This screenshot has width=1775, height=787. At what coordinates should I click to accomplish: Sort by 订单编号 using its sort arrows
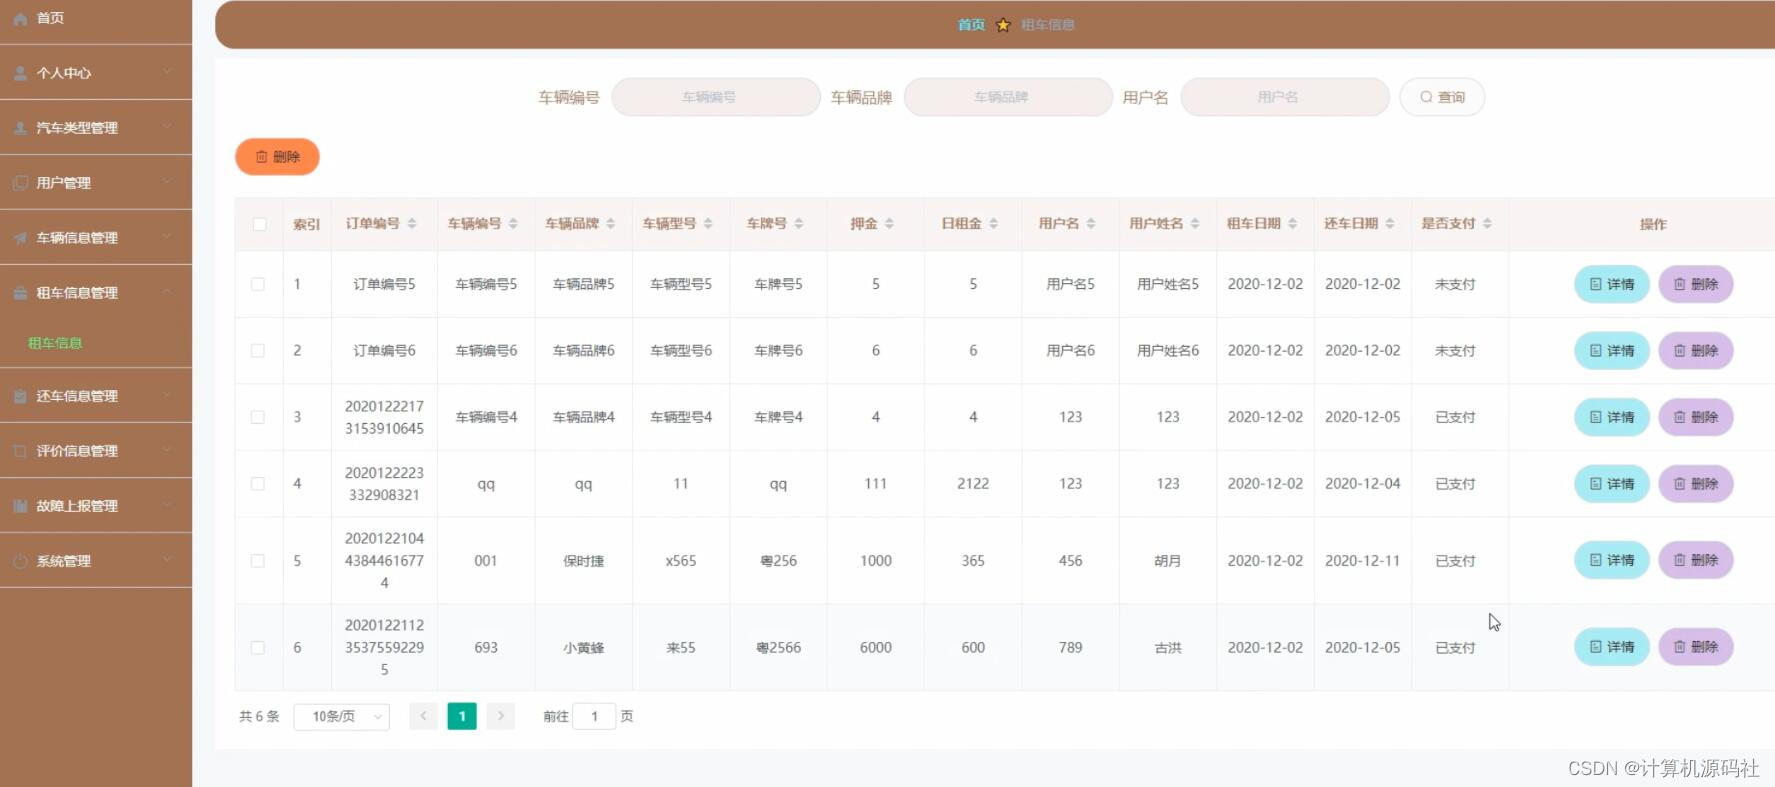[412, 224]
